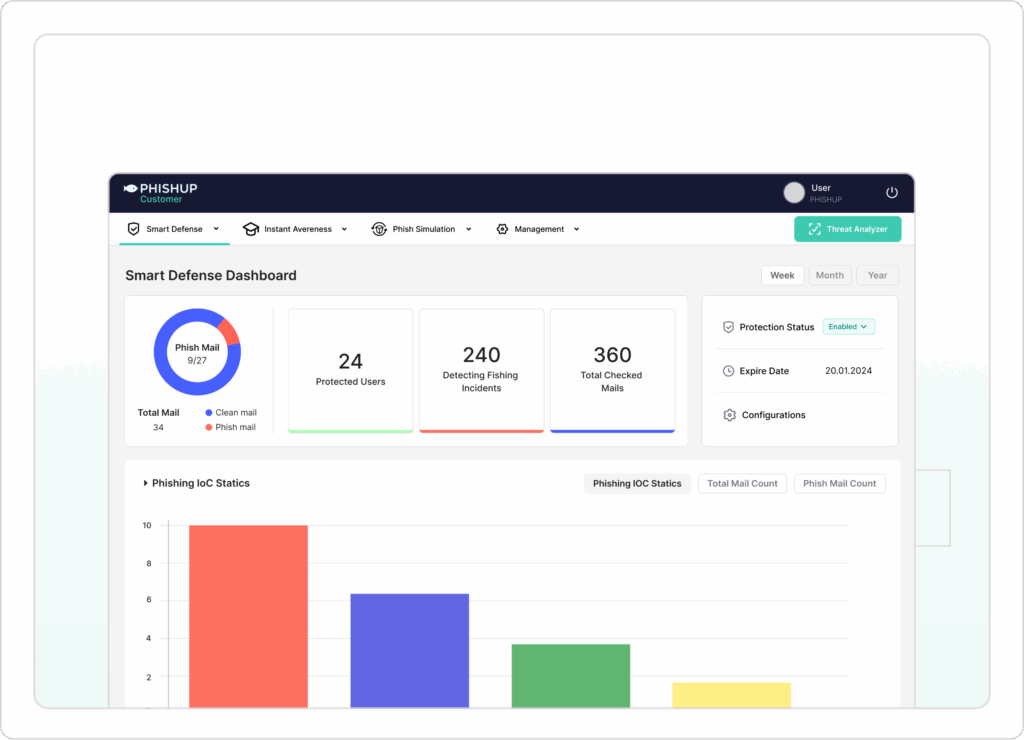This screenshot has height=740, width=1024.
Task: Click the Smart Defense shield icon
Action: 133,229
